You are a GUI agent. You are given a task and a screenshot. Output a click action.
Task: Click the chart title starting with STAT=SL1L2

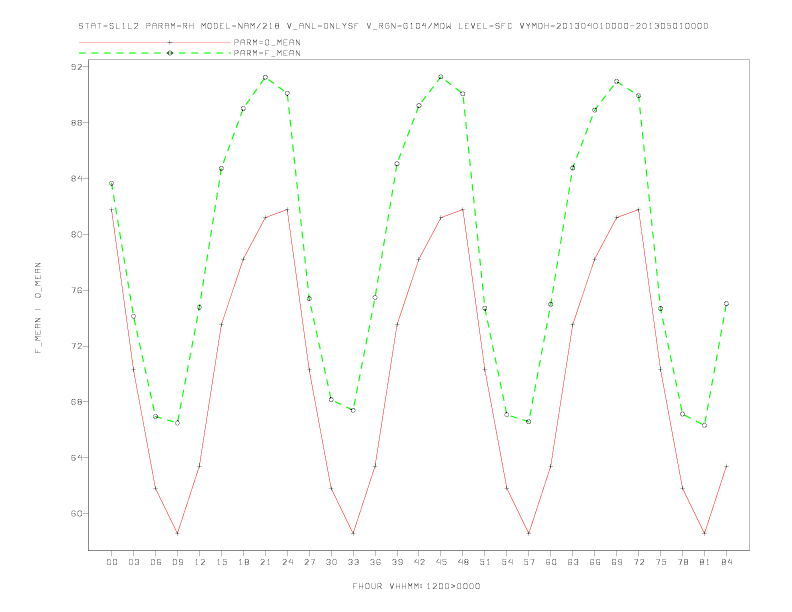pos(393,26)
